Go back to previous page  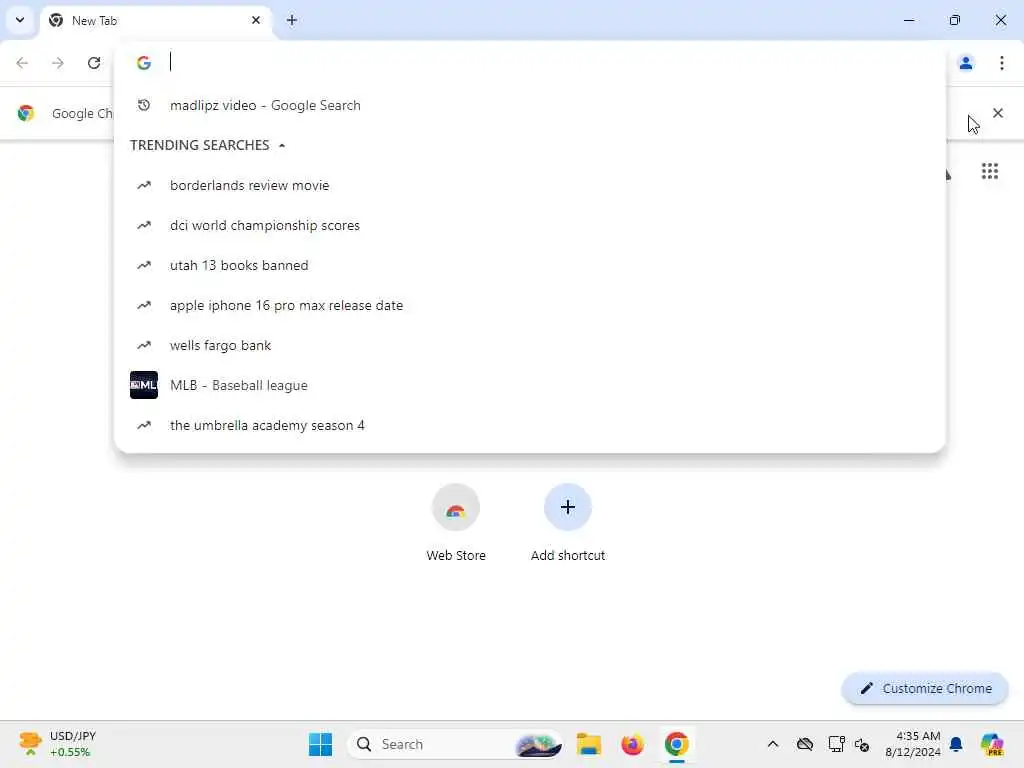pos(22,63)
